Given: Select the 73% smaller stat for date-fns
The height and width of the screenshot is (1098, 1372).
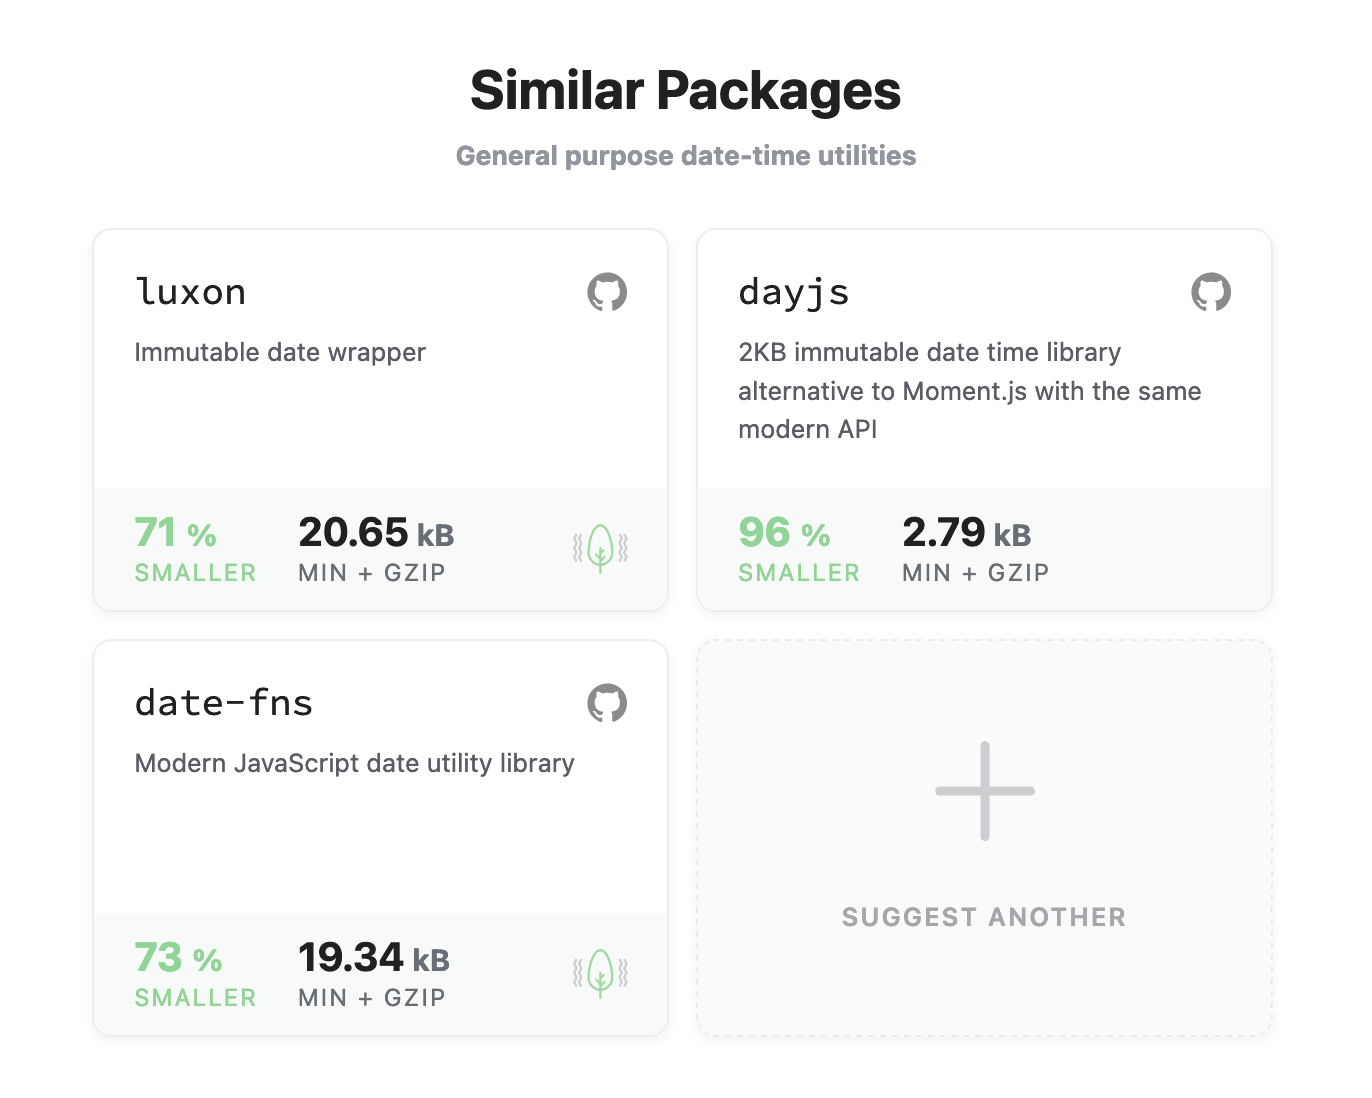Looking at the screenshot, I should tap(178, 958).
